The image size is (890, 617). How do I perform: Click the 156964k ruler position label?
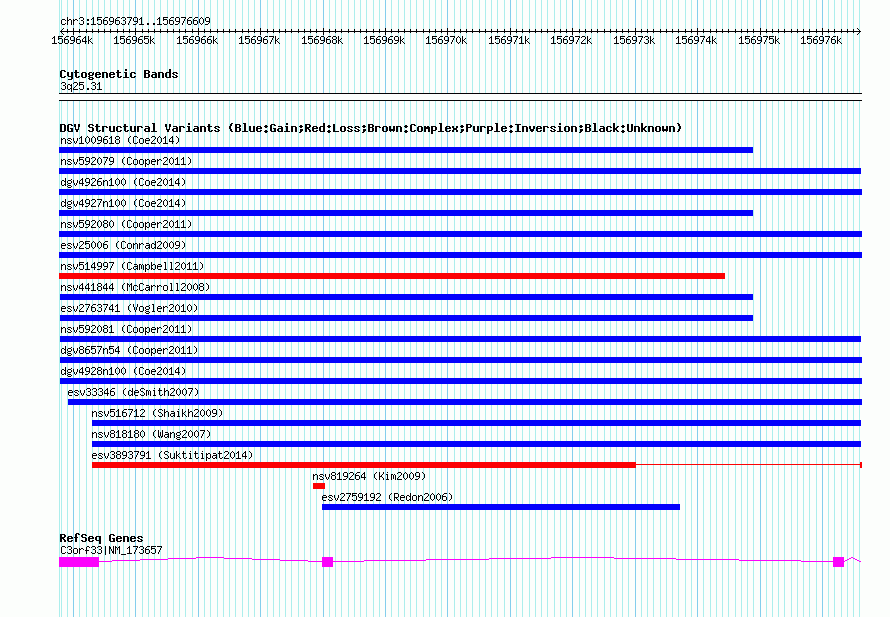point(72,41)
